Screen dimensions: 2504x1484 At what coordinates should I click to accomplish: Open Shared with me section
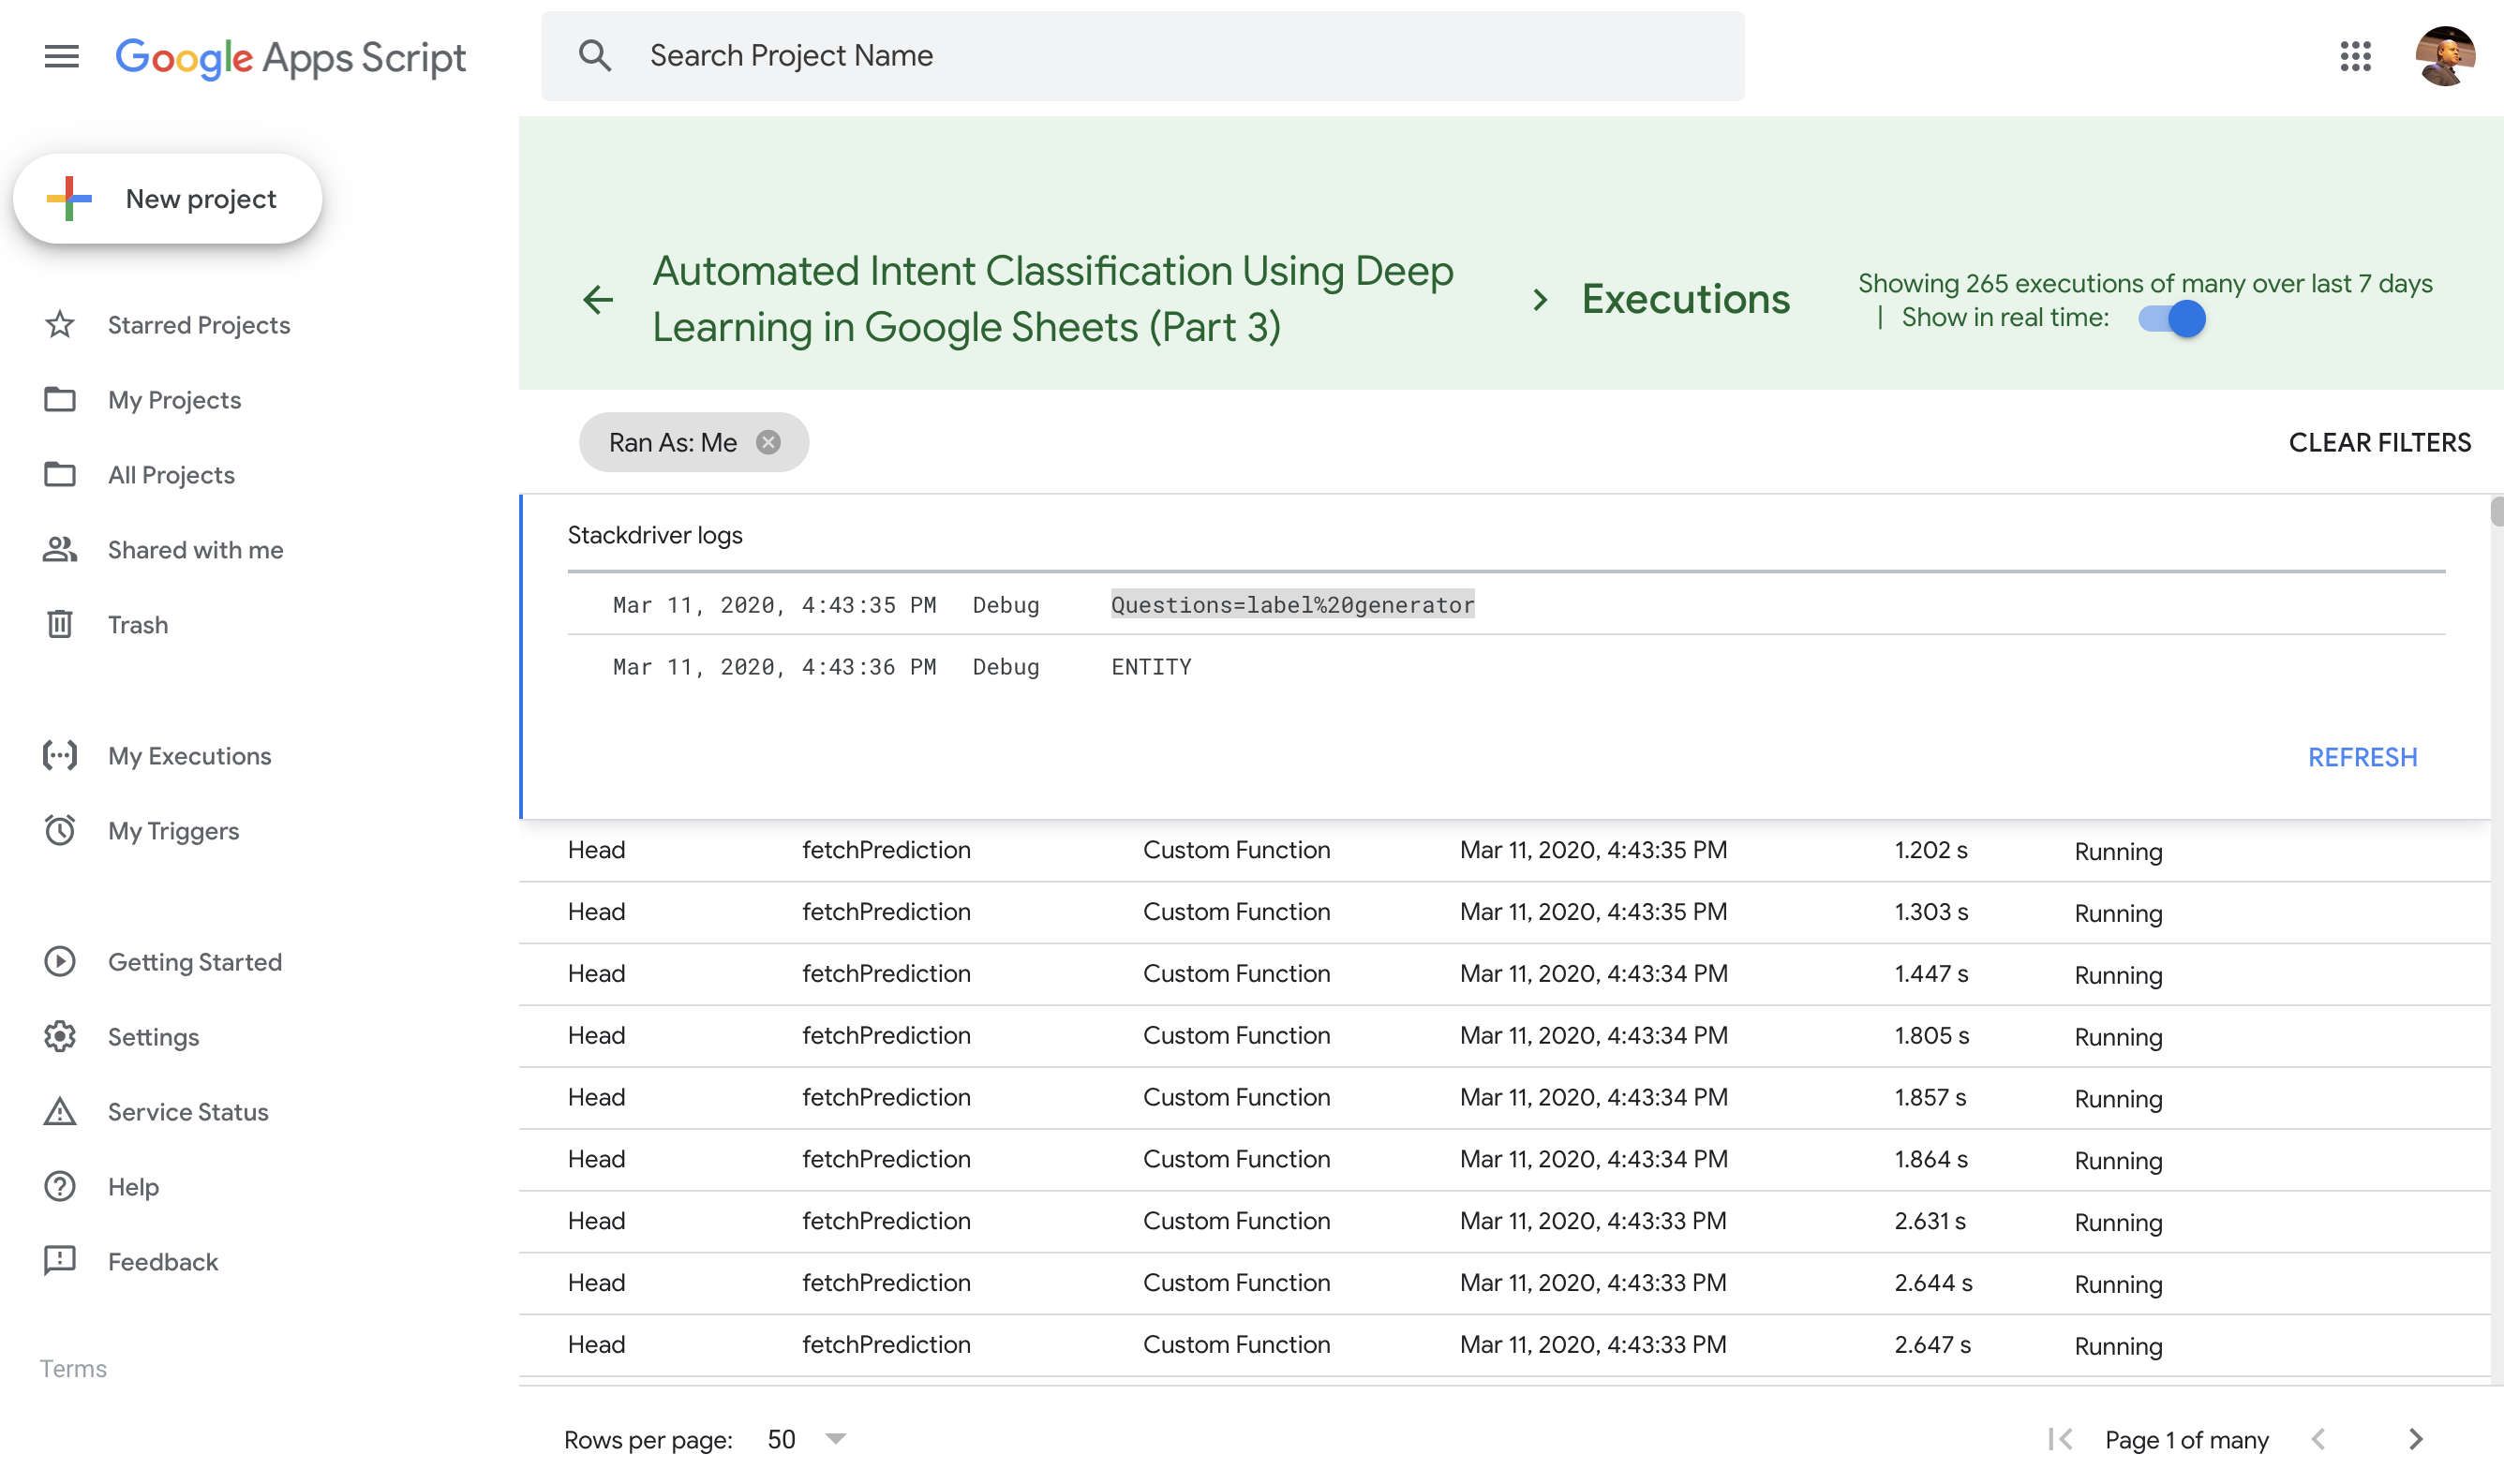pyautogui.click(x=195, y=550)
